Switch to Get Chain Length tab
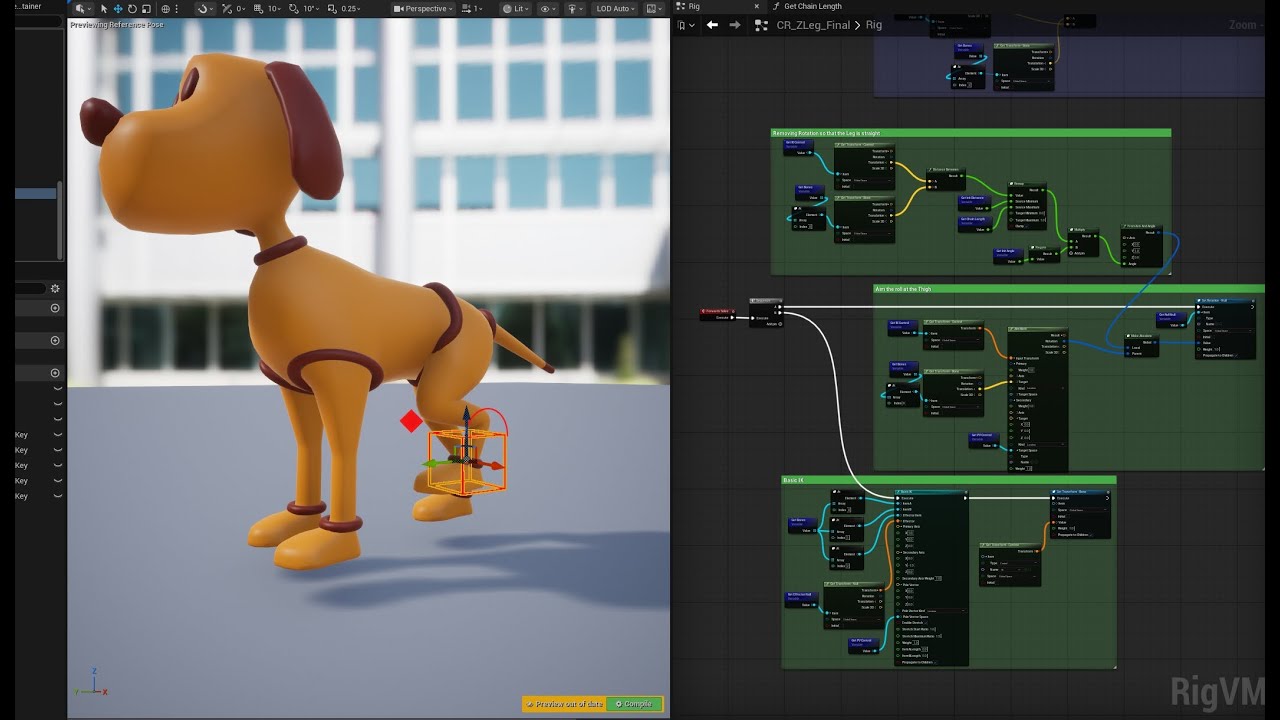Screen dimensions: 1280x720 tap(812, 6)
